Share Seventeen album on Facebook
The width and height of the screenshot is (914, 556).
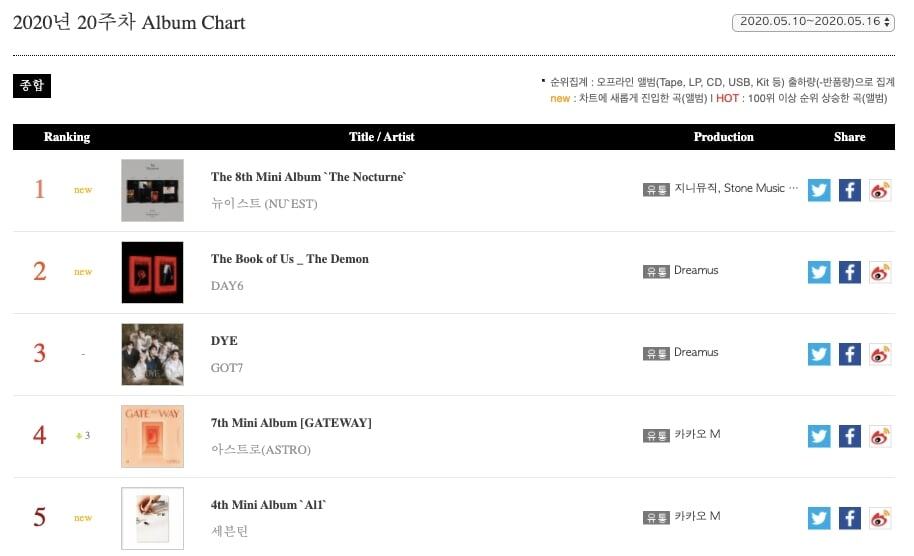[849, 517]
